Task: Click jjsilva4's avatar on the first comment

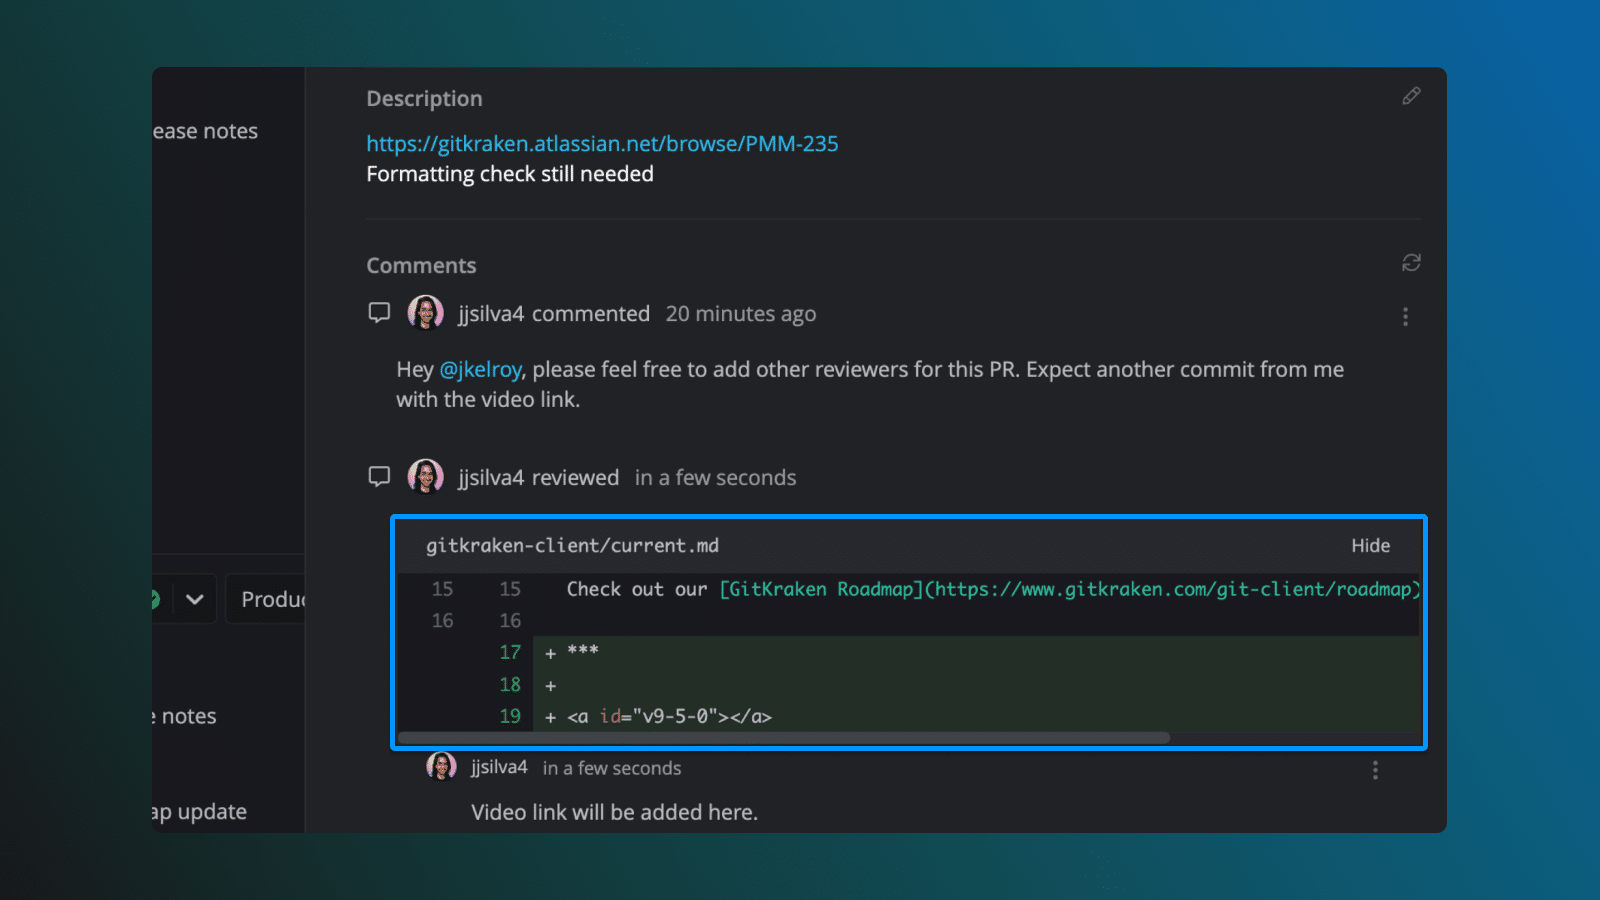Action: [x=425, y=313]
